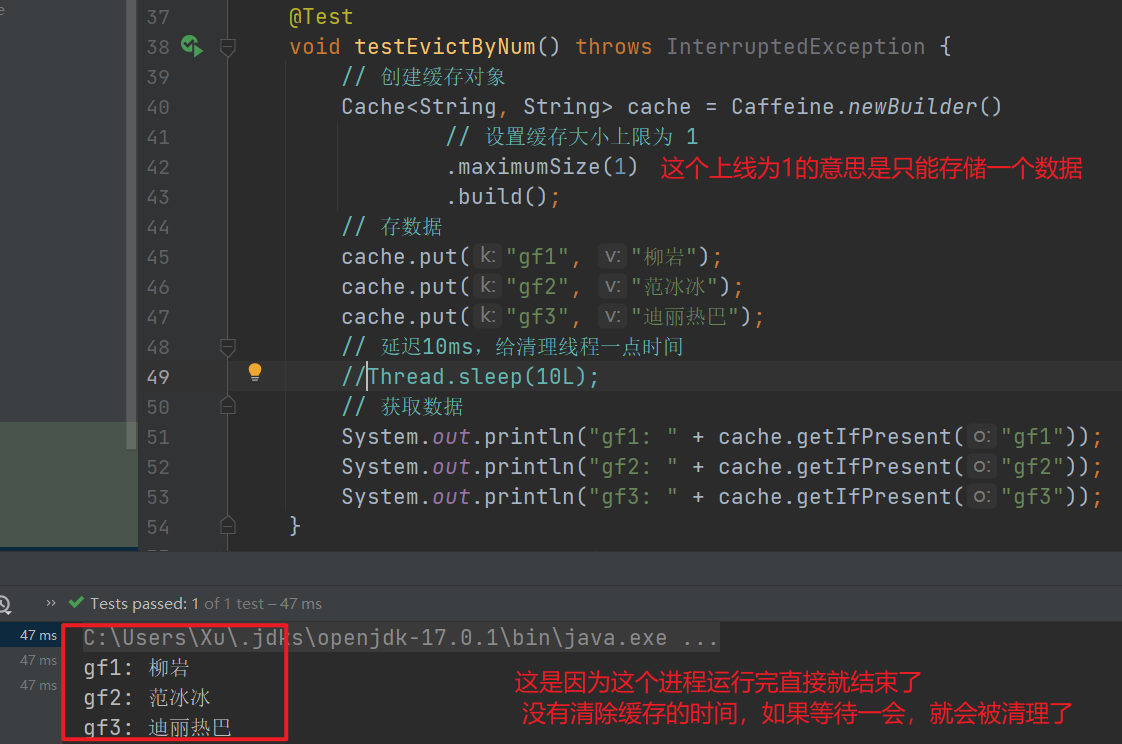Expand the folded java.exe command line ellipsis
Image resolution: width=1122 pixels, height=744 pixels.
coord(699,638)
